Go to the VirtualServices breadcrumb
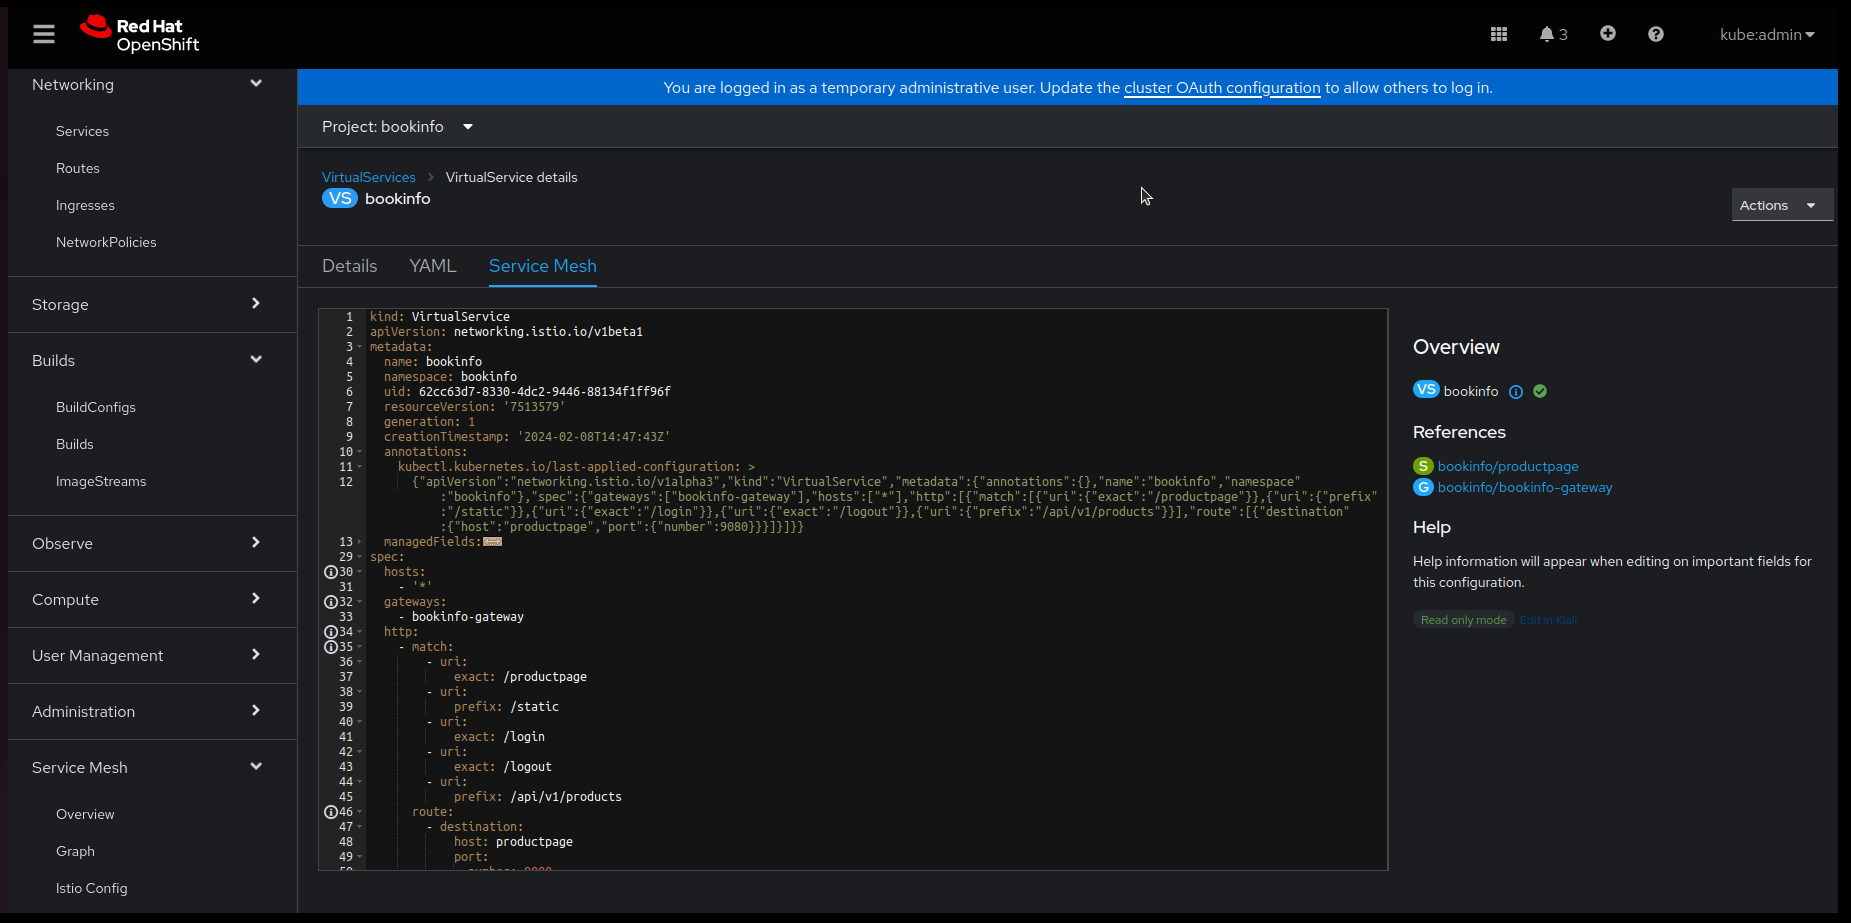The image size is (1851, 923). click(x=368, y=177)
